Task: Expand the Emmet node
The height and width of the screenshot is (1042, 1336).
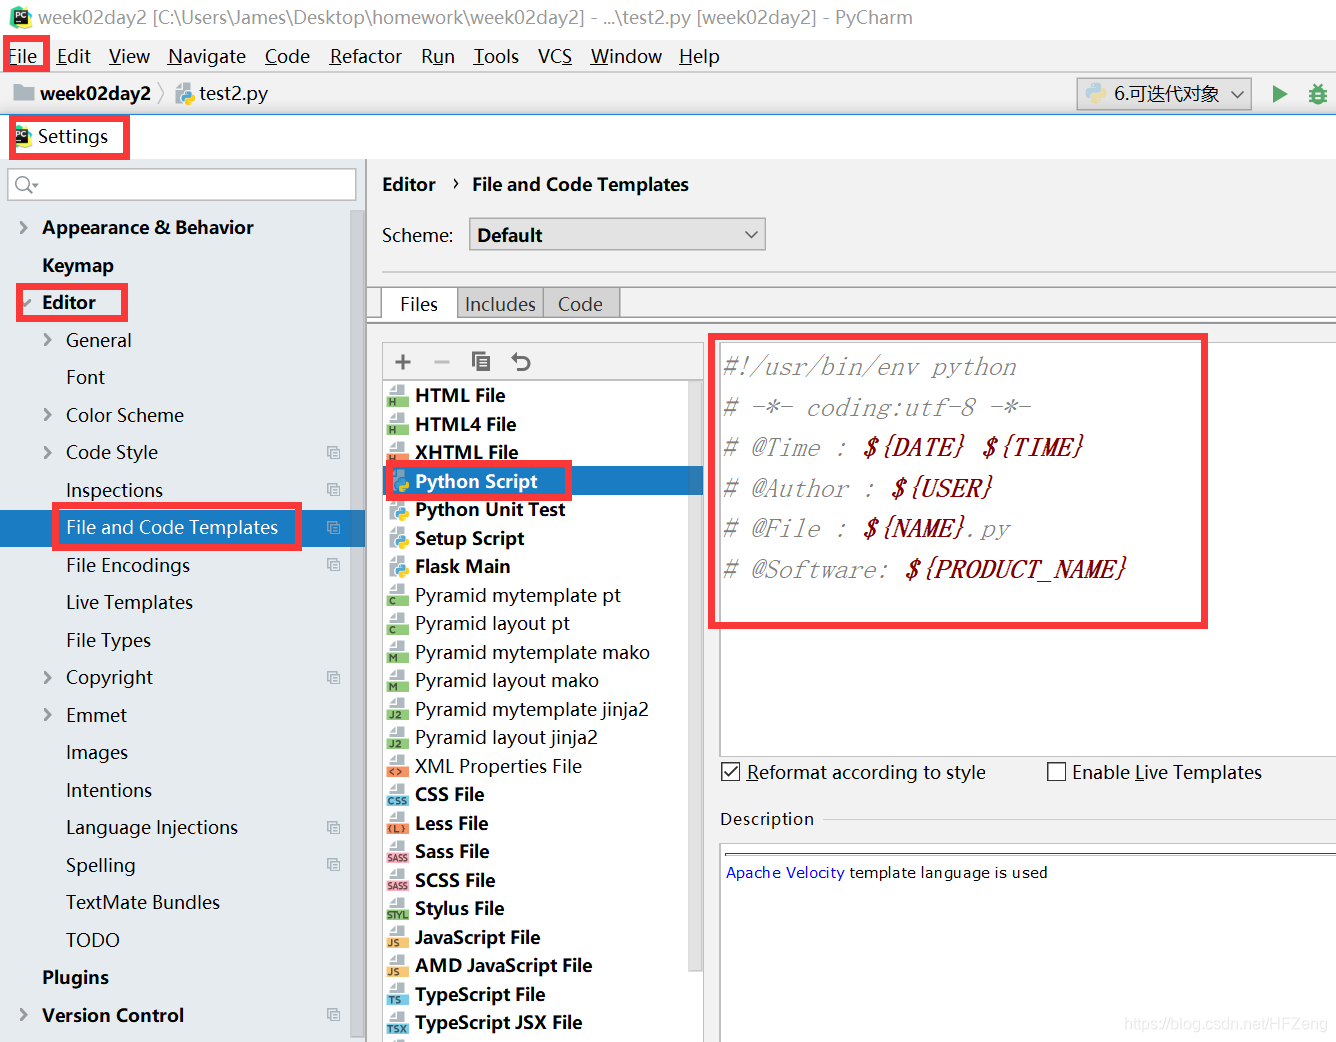Action: pos(48,716)
